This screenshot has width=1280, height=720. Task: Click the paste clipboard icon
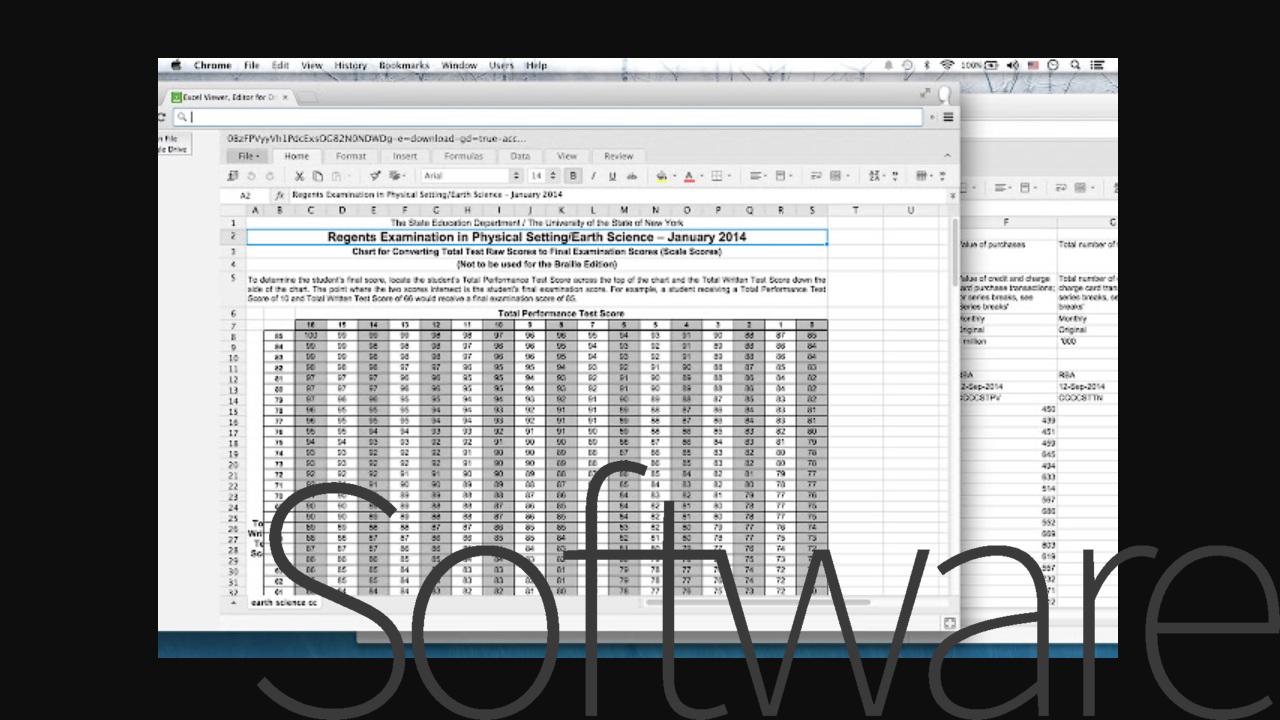[336, 176]
